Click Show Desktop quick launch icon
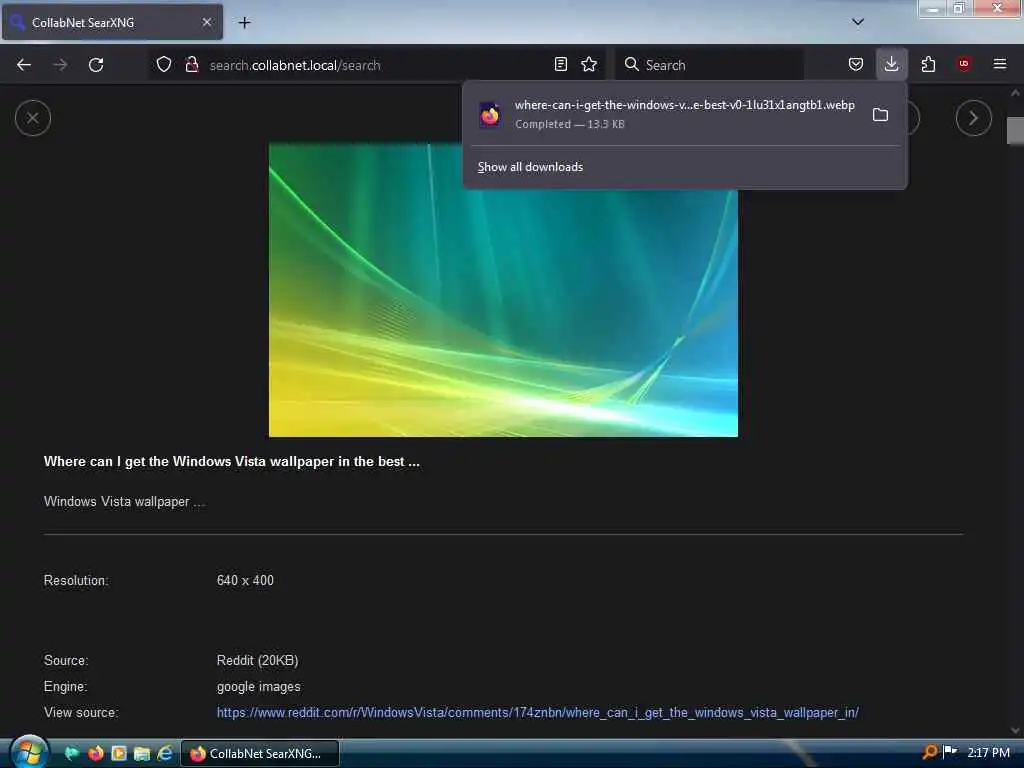The width and height of the screenshot is (1024, 768). pyautogui.click(x=72, y=754)
